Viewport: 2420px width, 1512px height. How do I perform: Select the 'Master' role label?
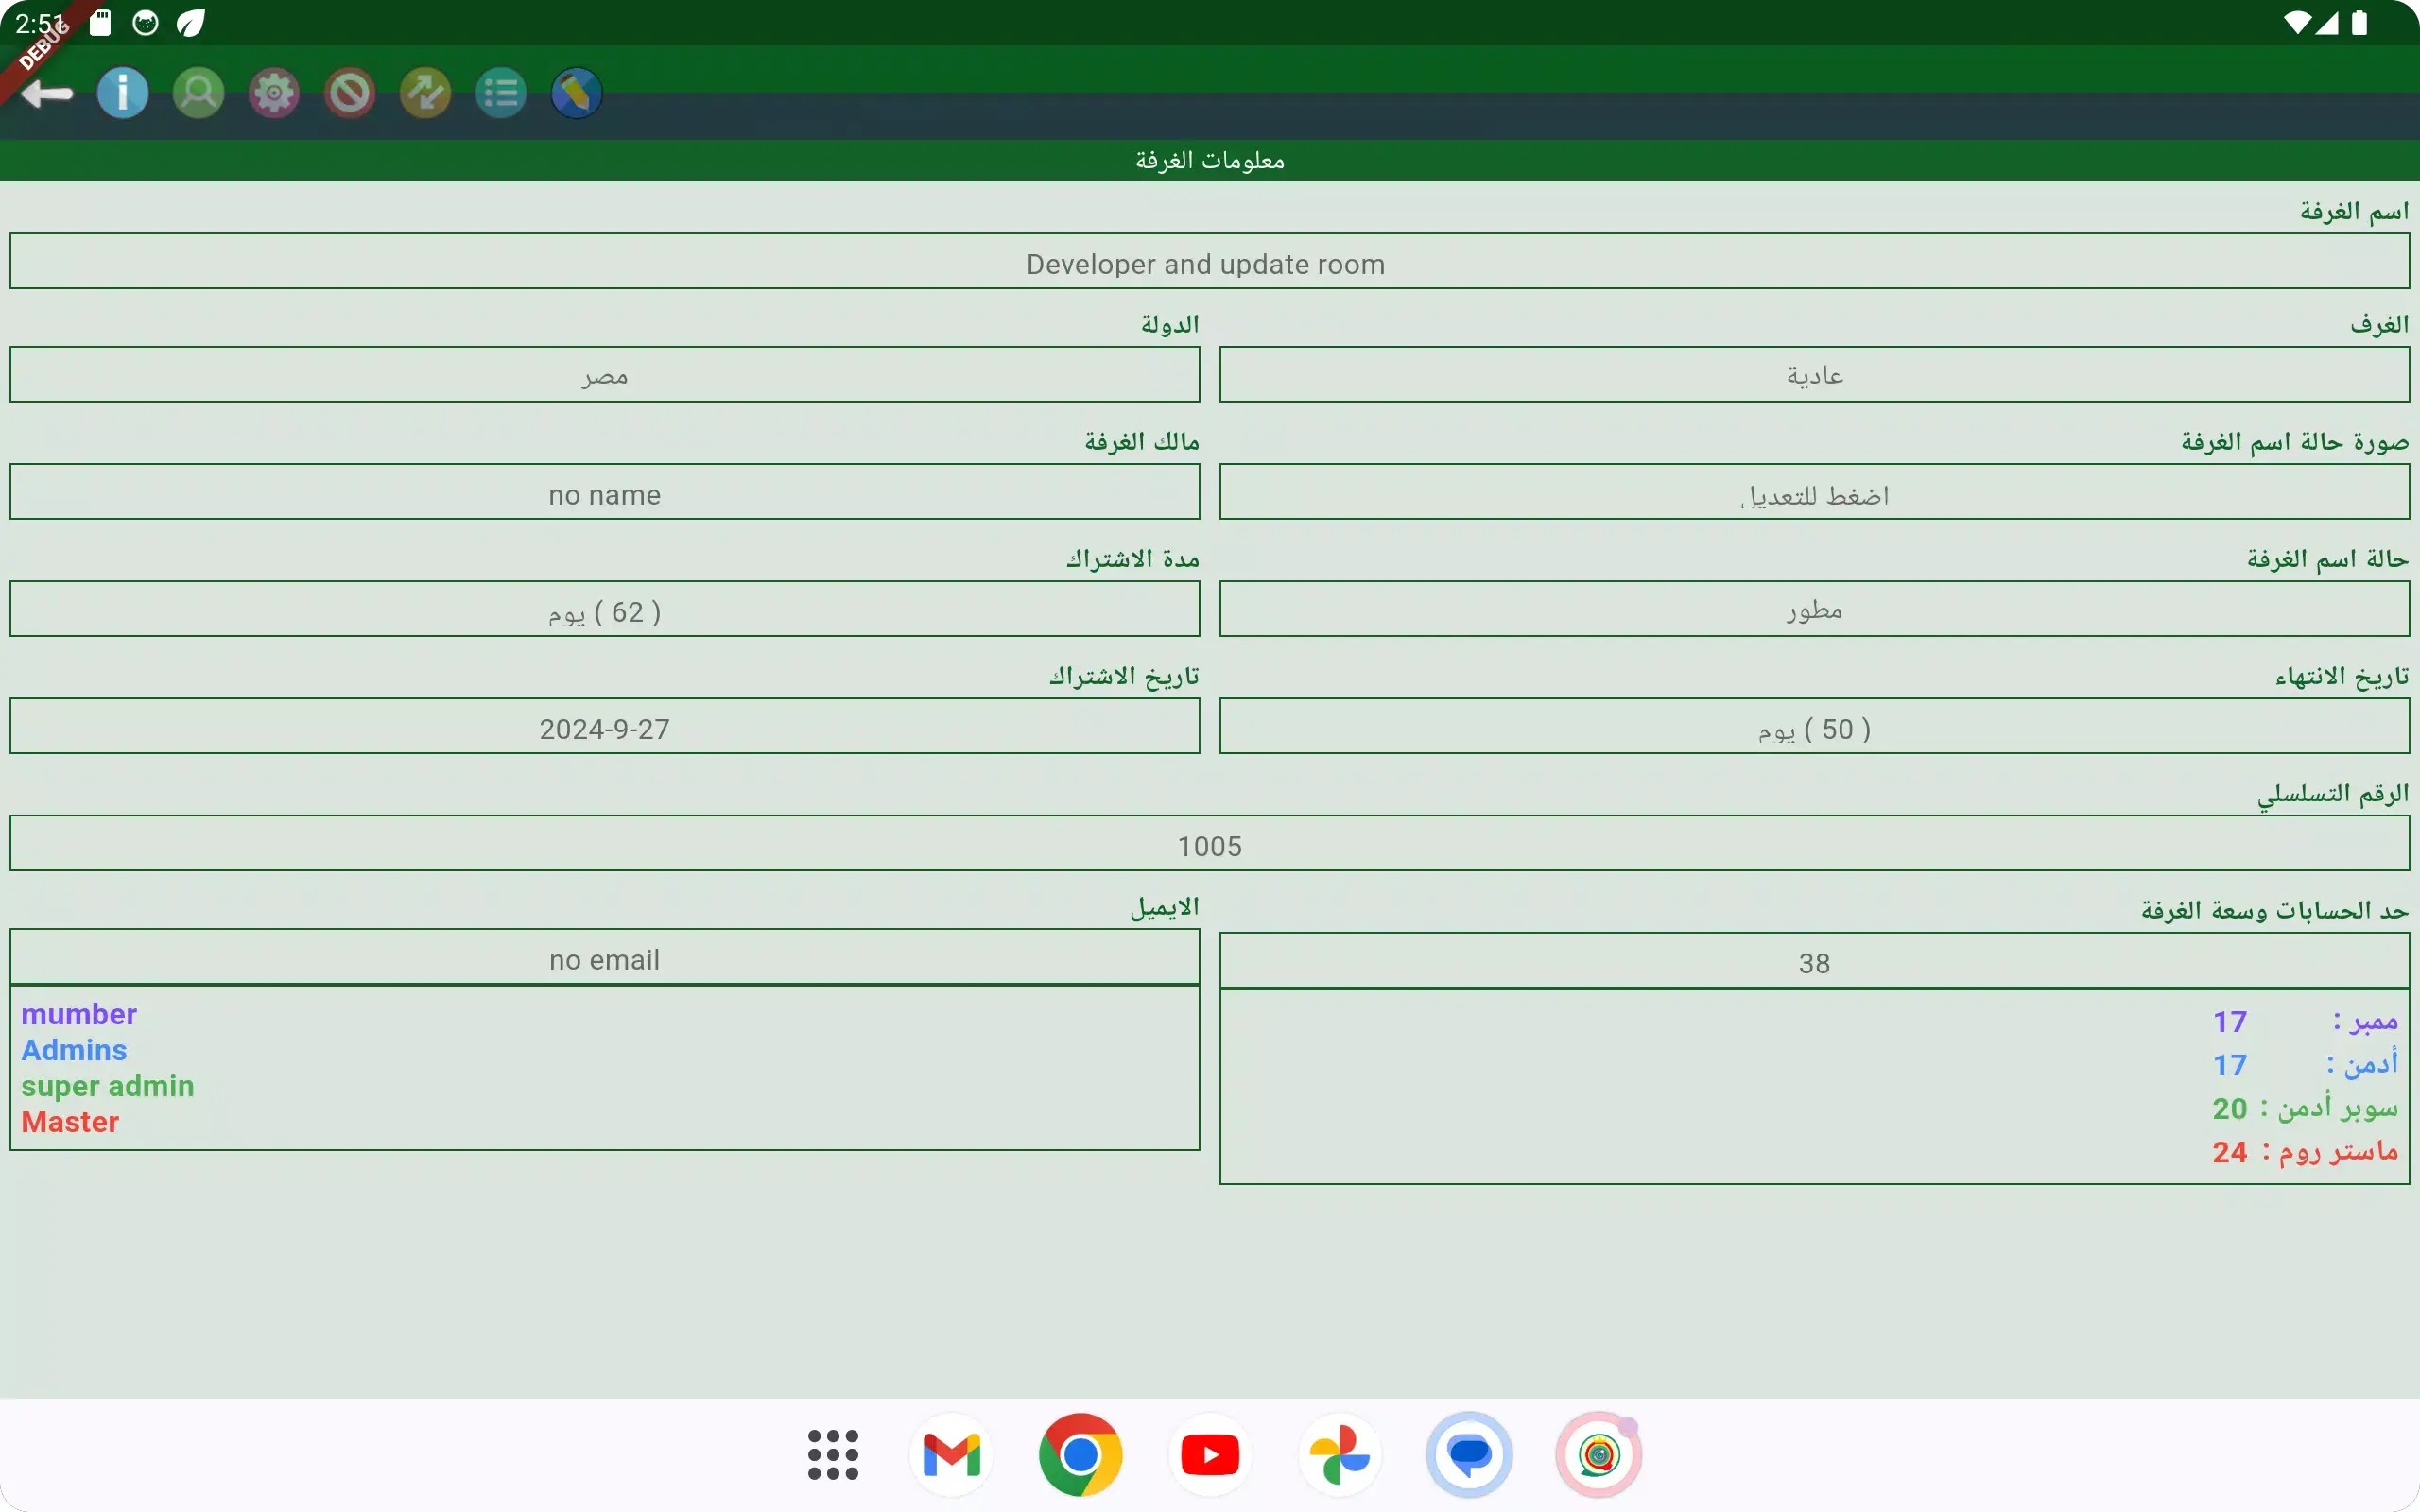(70, 1122)
